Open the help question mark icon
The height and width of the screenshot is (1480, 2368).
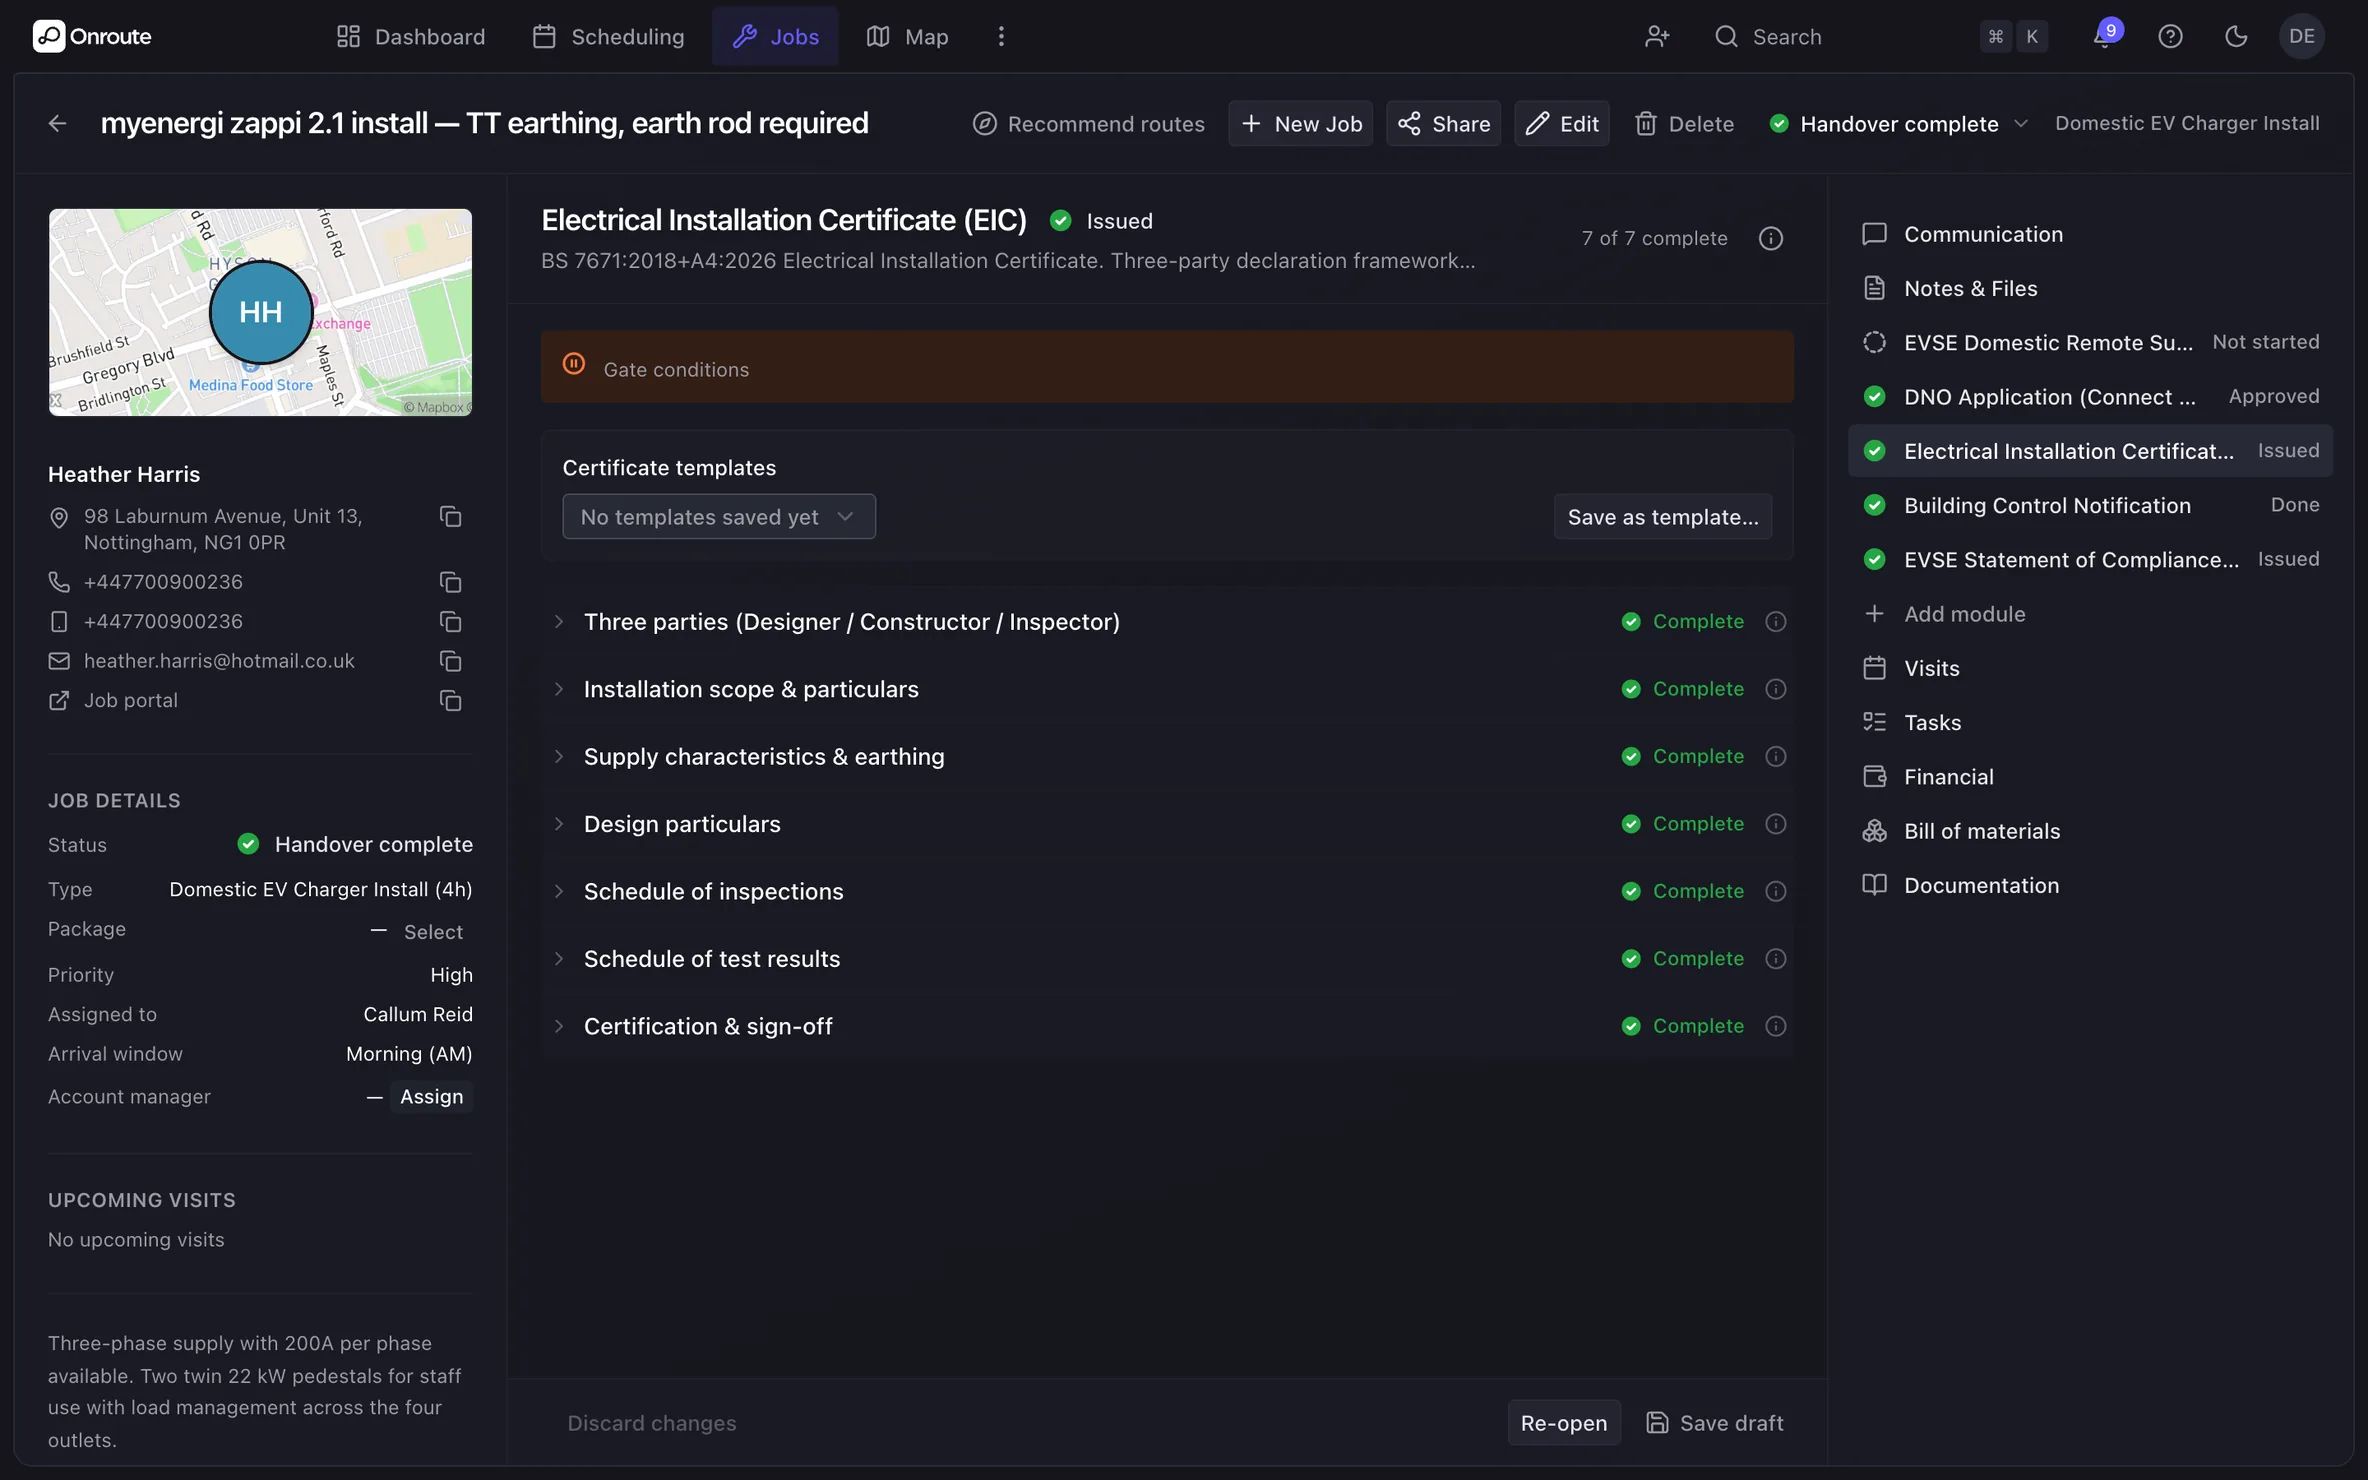tap(2170, 37)
